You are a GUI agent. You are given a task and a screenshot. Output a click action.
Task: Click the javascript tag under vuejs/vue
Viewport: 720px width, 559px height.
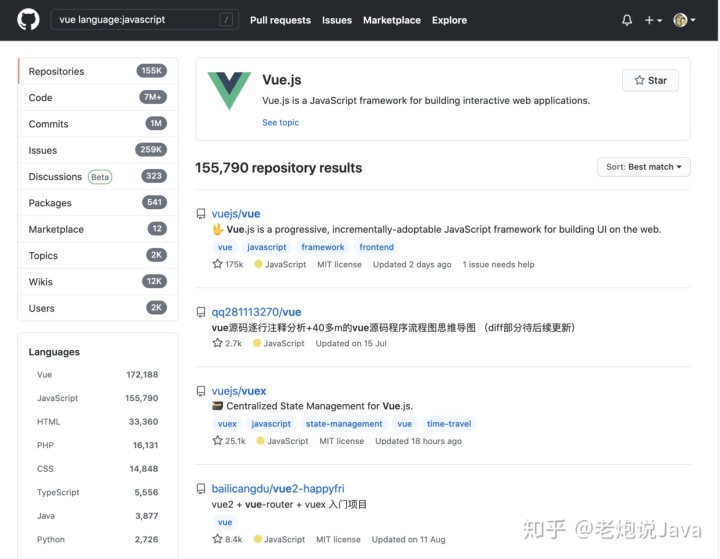(x=266, y=247)
